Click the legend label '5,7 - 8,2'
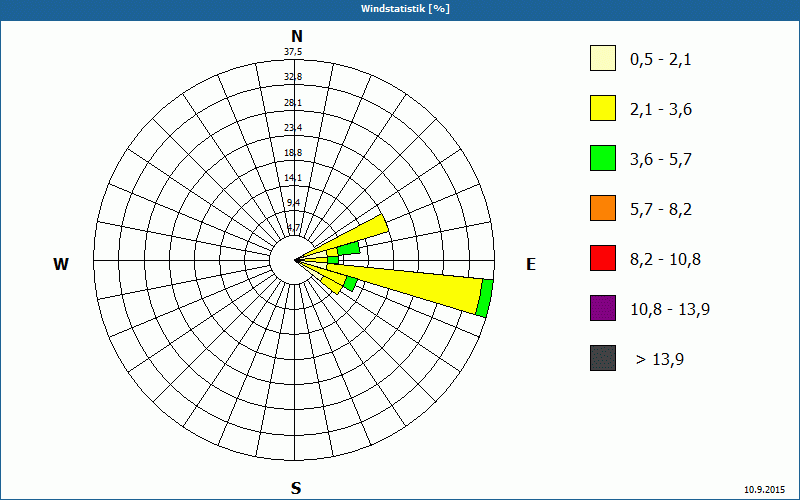The image size is (800, 500). point(661,210)
